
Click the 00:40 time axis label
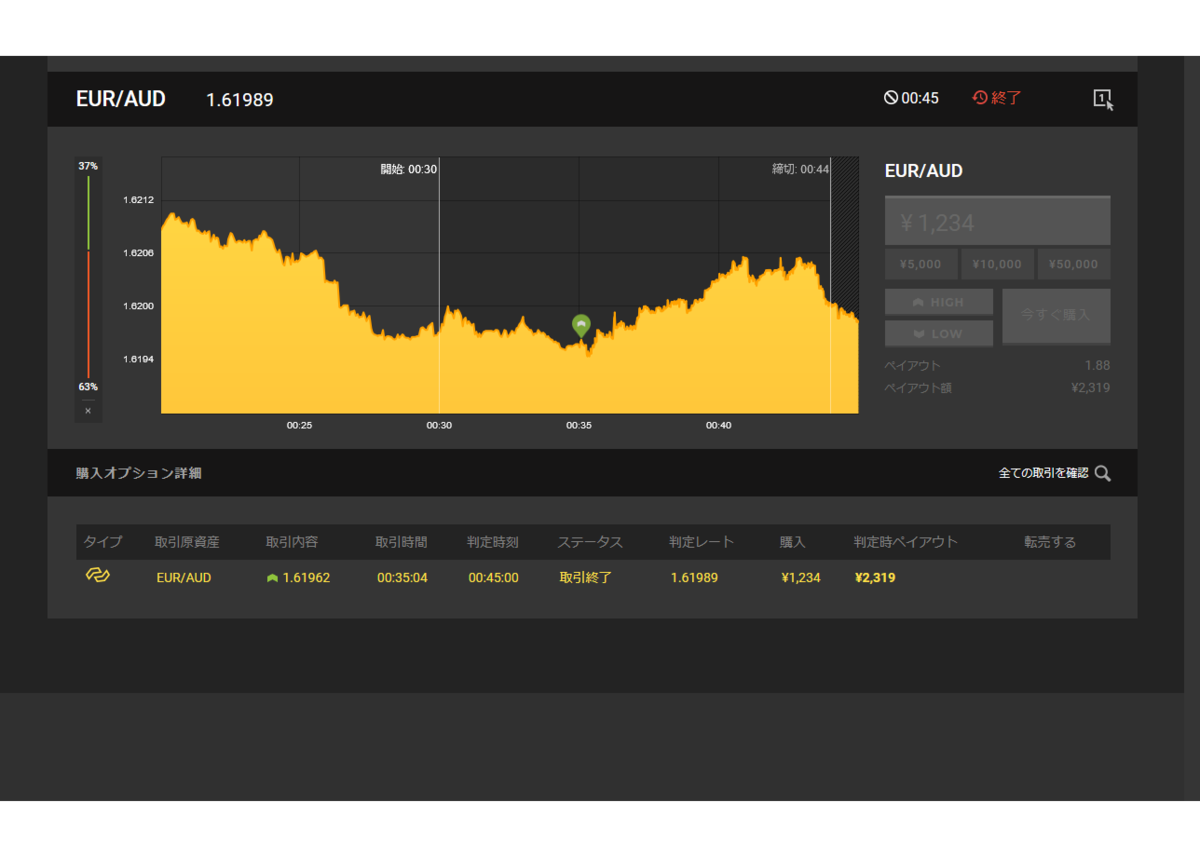tap(718, 425)
